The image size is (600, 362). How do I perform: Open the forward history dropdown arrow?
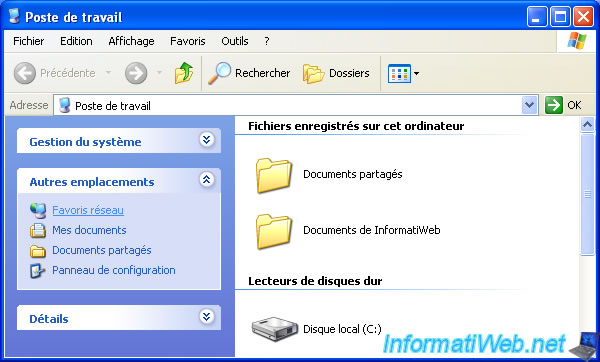(x=159, y=72)
